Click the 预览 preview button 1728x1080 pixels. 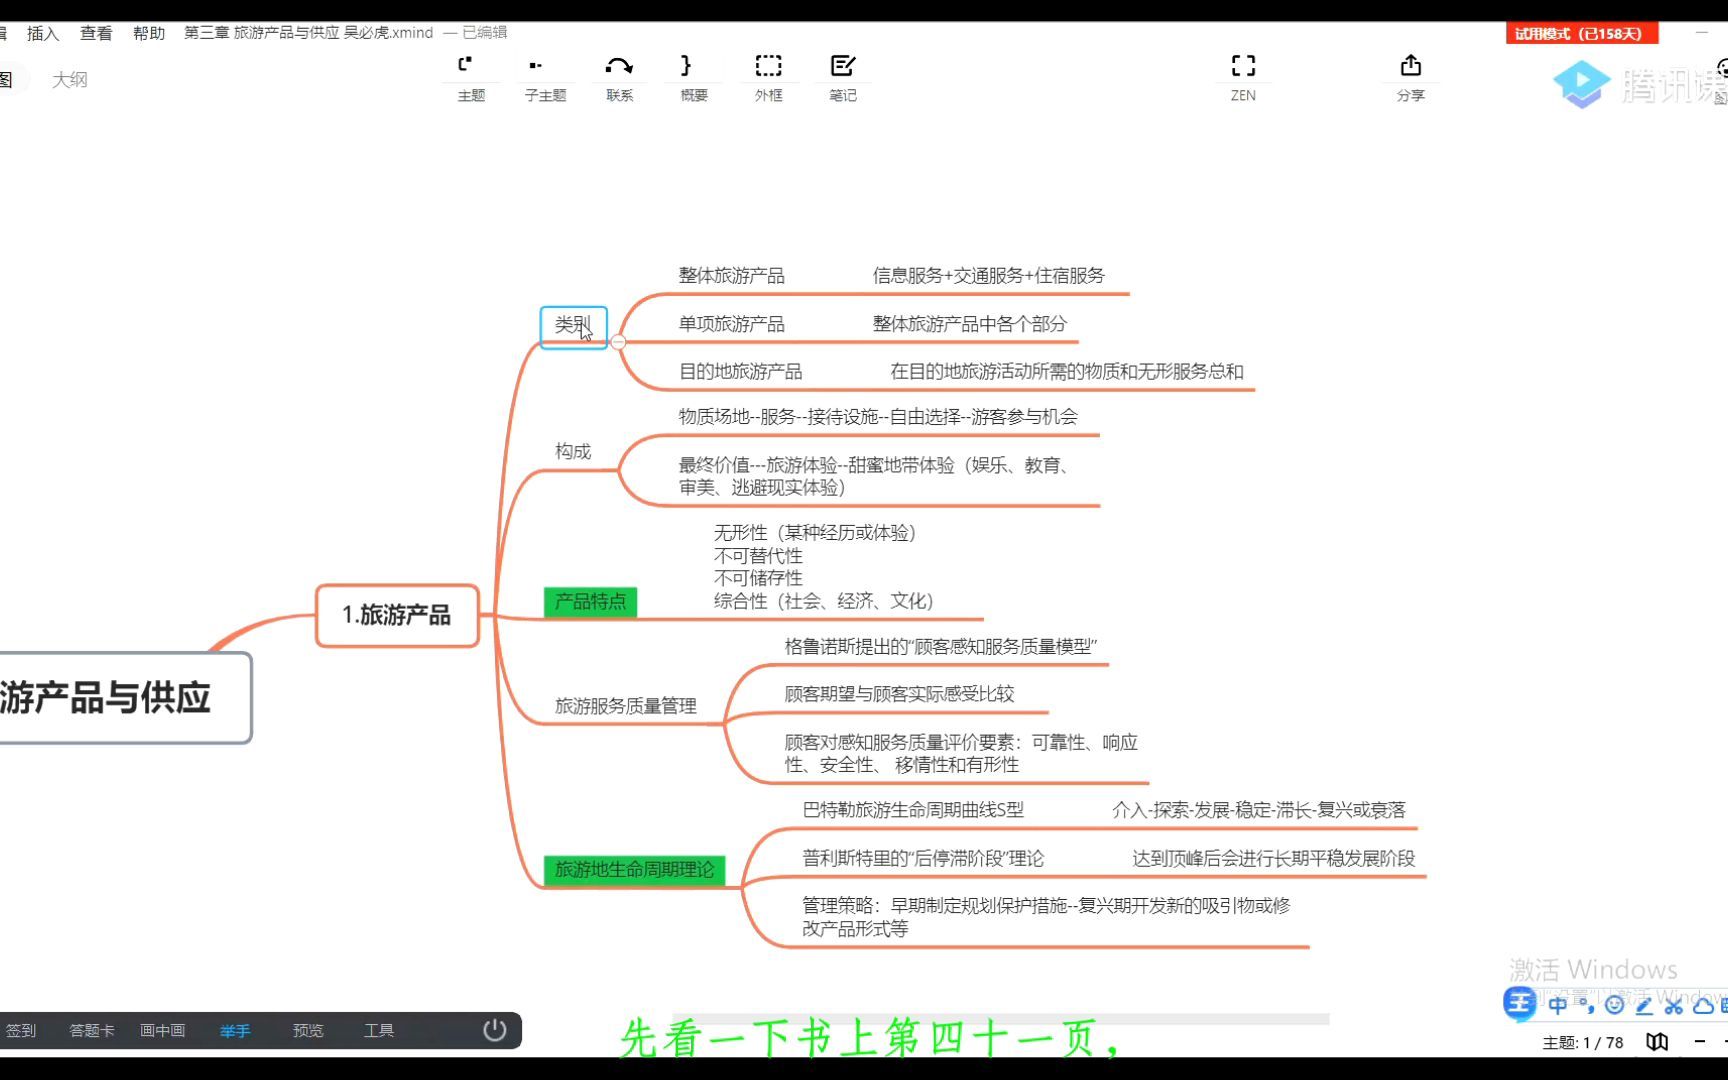coord(308,1030)
